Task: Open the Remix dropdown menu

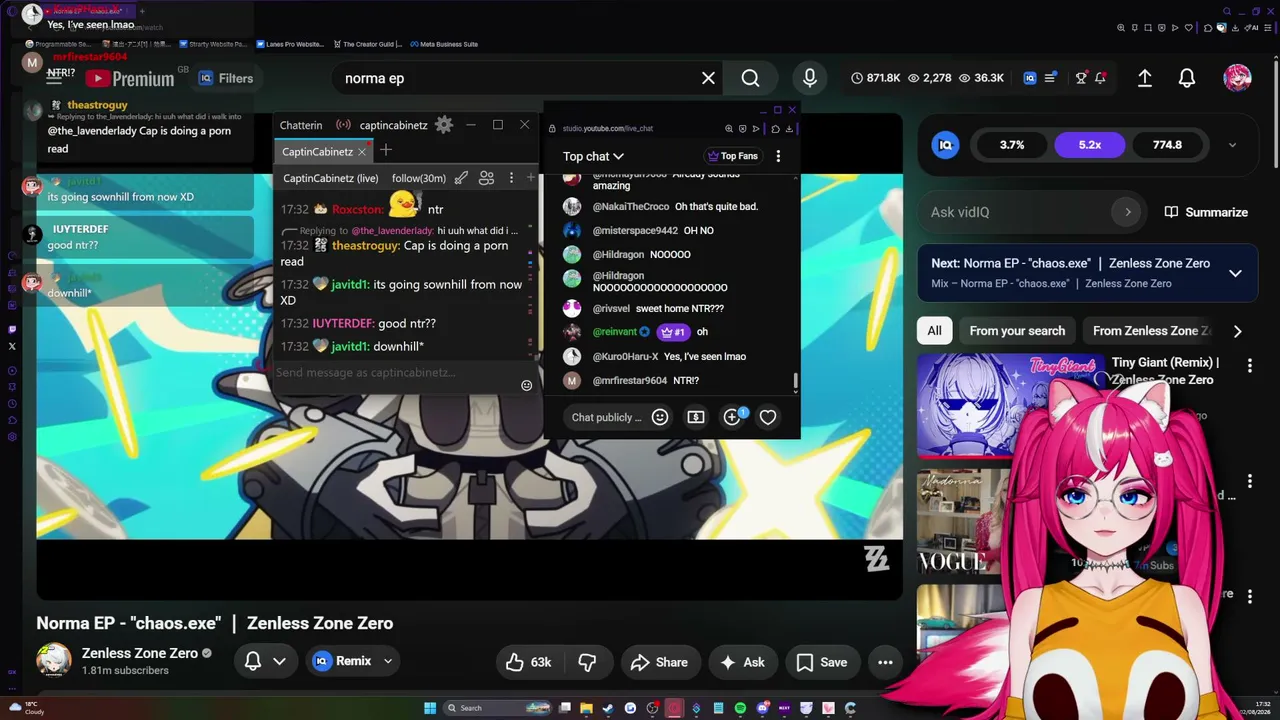Action: 353,662
